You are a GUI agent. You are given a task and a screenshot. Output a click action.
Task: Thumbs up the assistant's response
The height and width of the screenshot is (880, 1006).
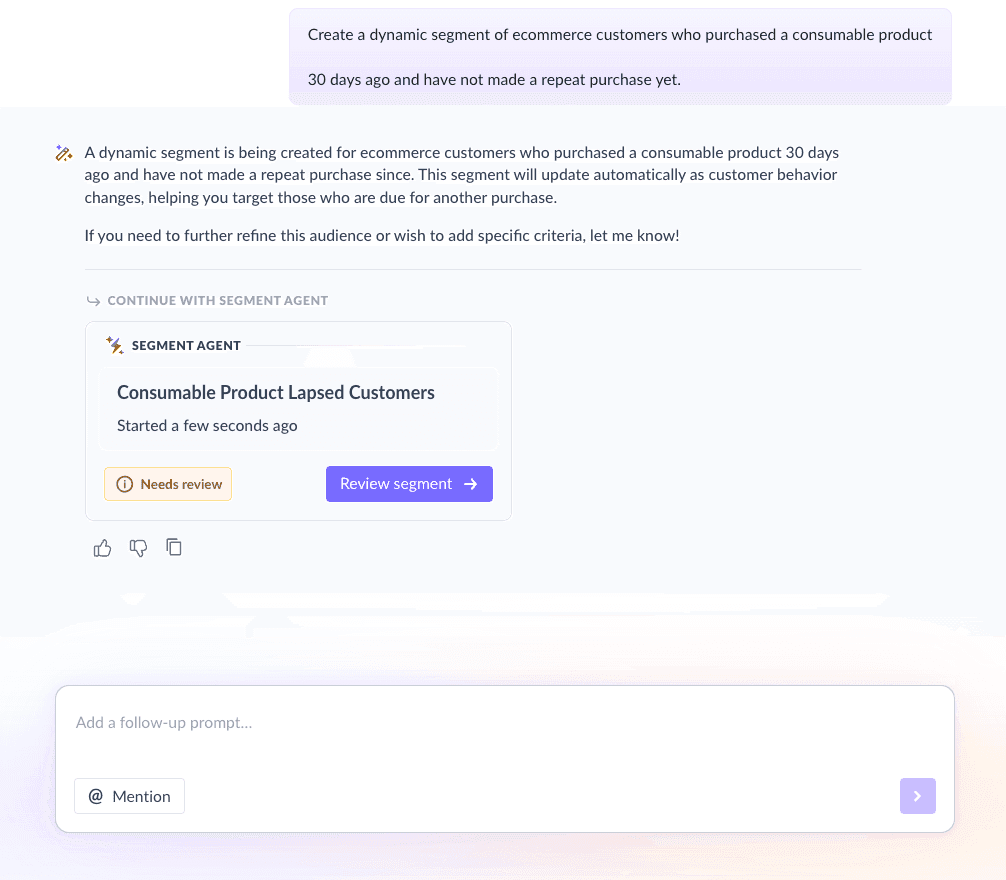click(x=102, y=547)
